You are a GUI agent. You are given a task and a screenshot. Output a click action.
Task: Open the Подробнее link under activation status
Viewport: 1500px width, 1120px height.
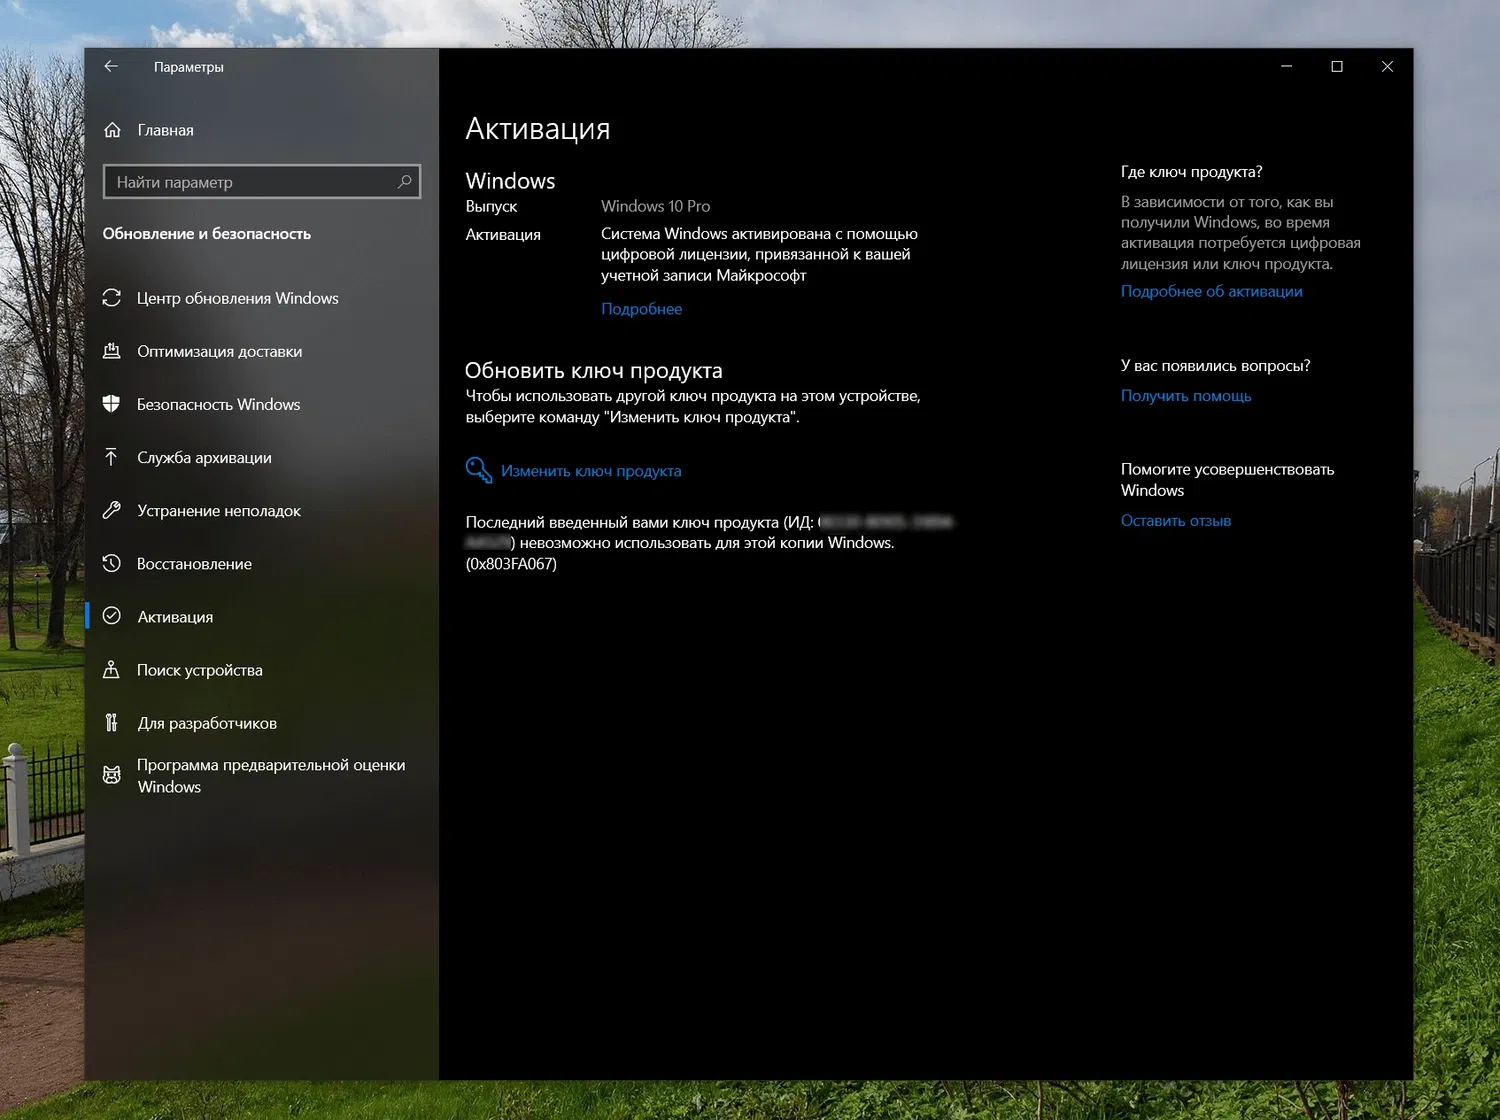(641, 308)
